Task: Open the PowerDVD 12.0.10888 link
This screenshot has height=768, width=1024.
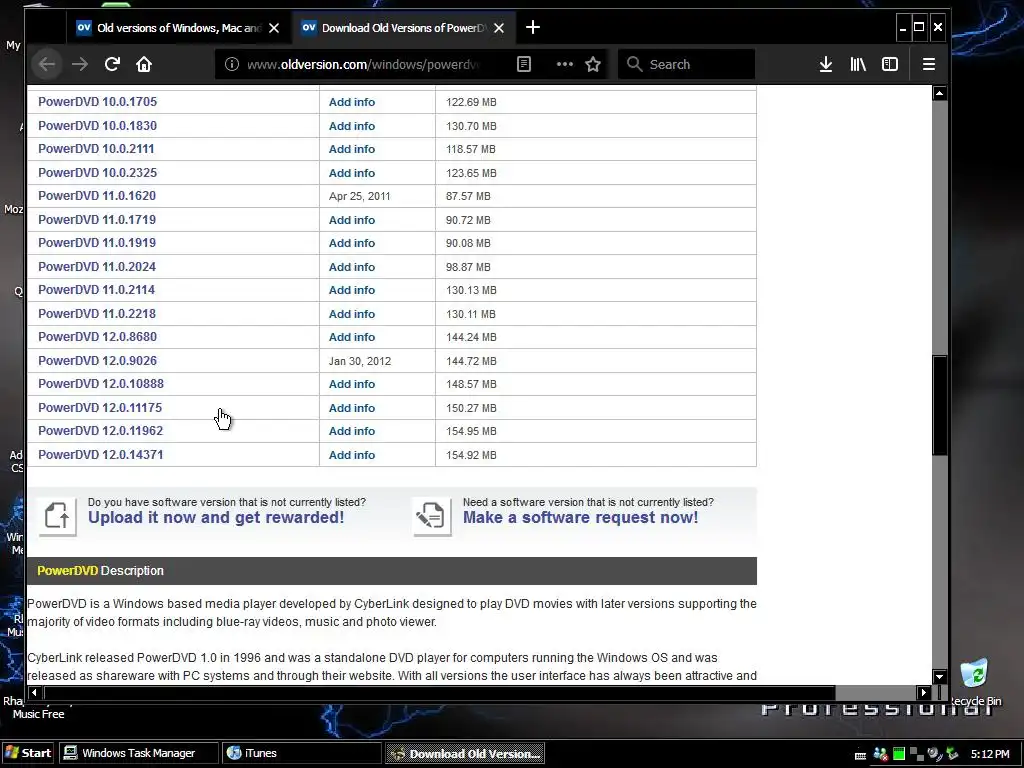Action: click(101, 384)
